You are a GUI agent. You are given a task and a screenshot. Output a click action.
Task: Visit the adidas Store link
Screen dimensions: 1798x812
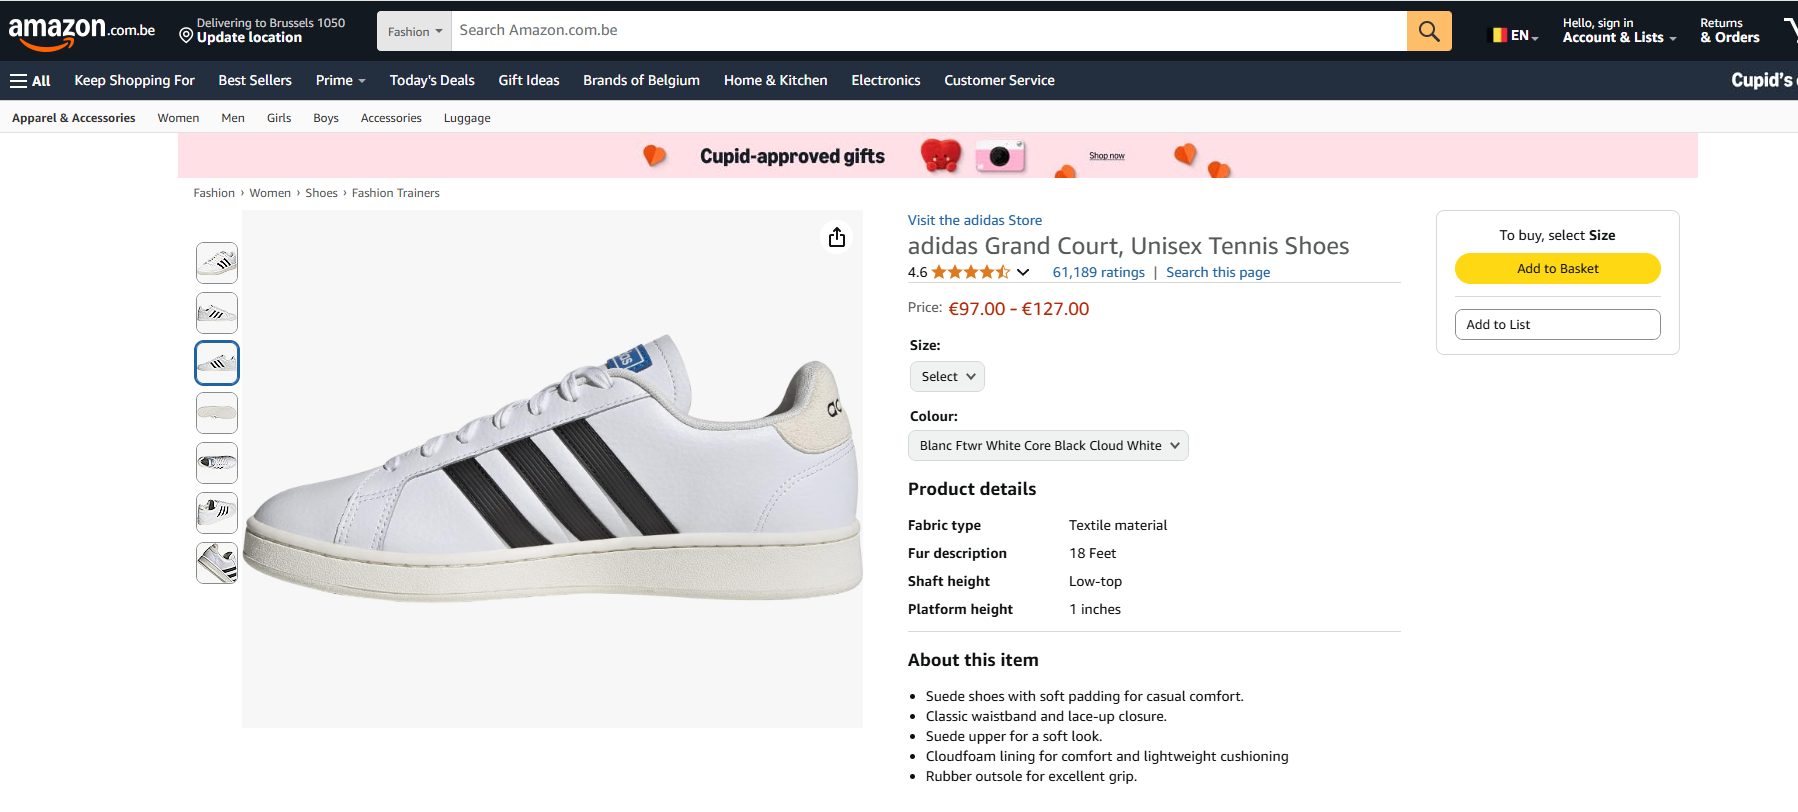[975, 220]
